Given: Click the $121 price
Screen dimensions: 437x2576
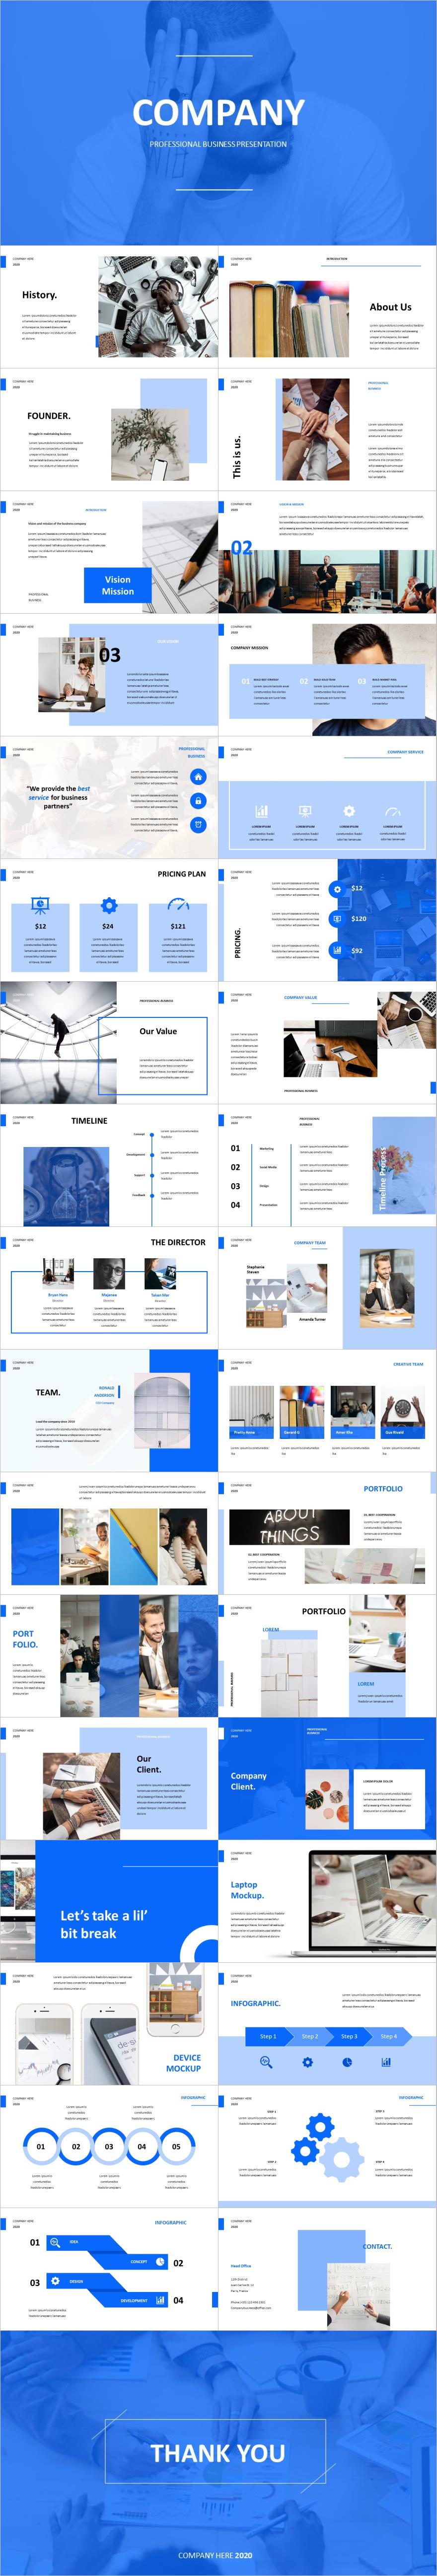Looking at the screenshot, I should [x=178, y=926].
